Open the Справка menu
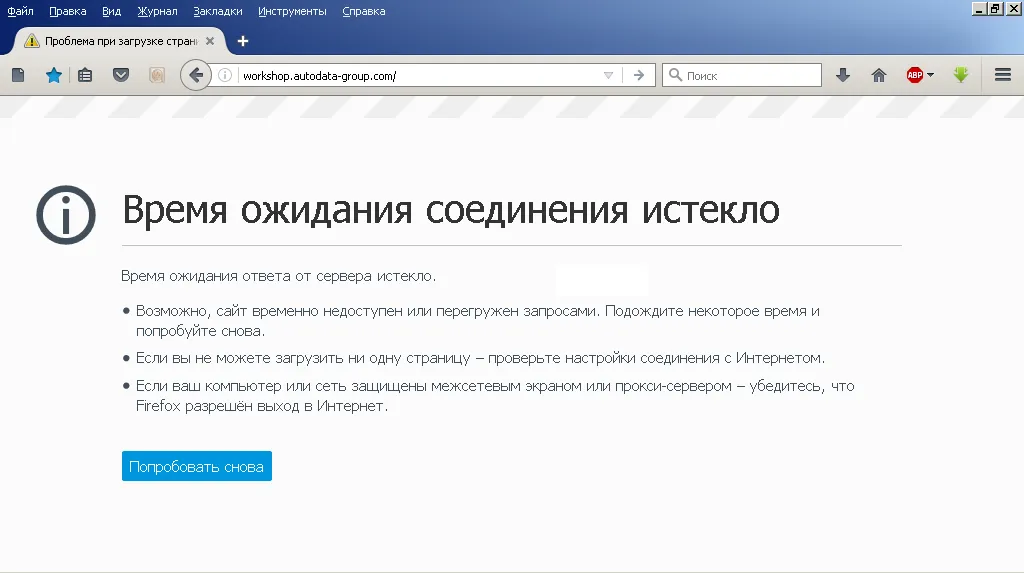1024x573 pixels. (364, 11)
